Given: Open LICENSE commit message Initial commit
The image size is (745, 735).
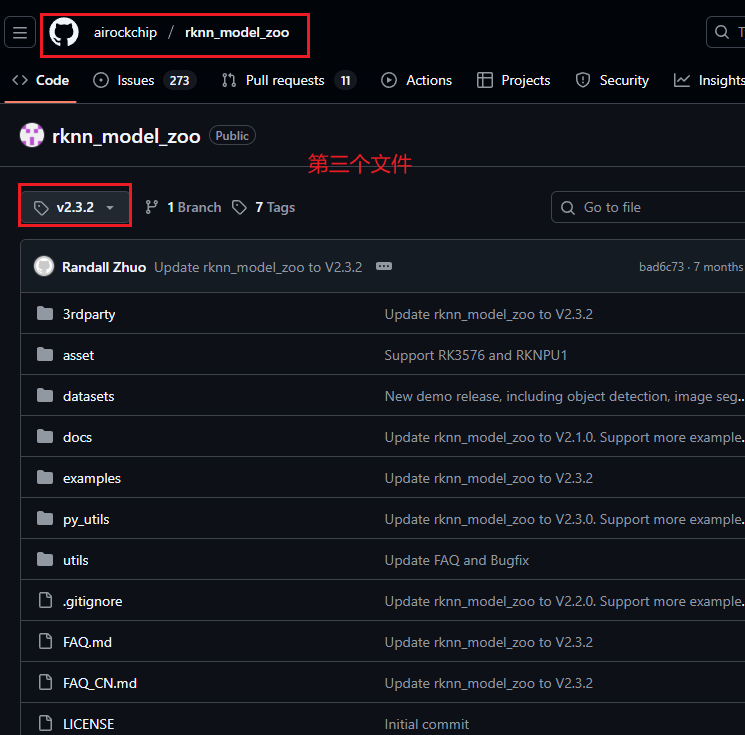Looking at the screenshot, I should [427, 724].
